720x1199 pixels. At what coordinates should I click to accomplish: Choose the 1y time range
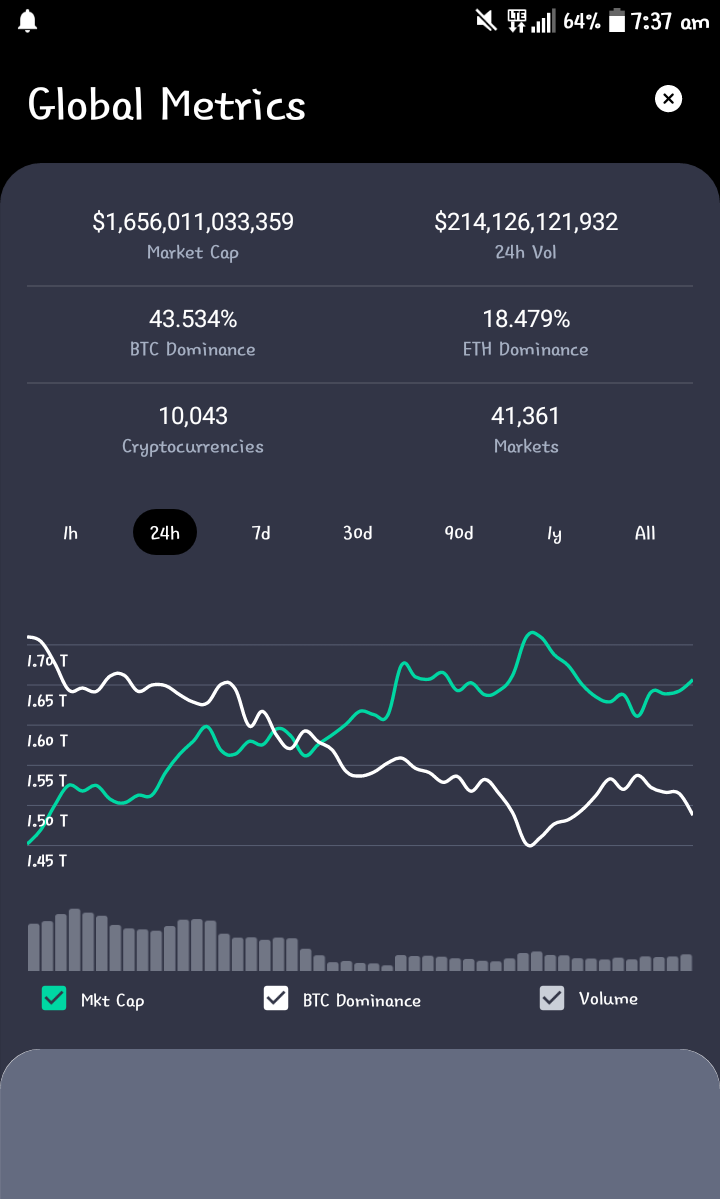click(x=554, y=533)
